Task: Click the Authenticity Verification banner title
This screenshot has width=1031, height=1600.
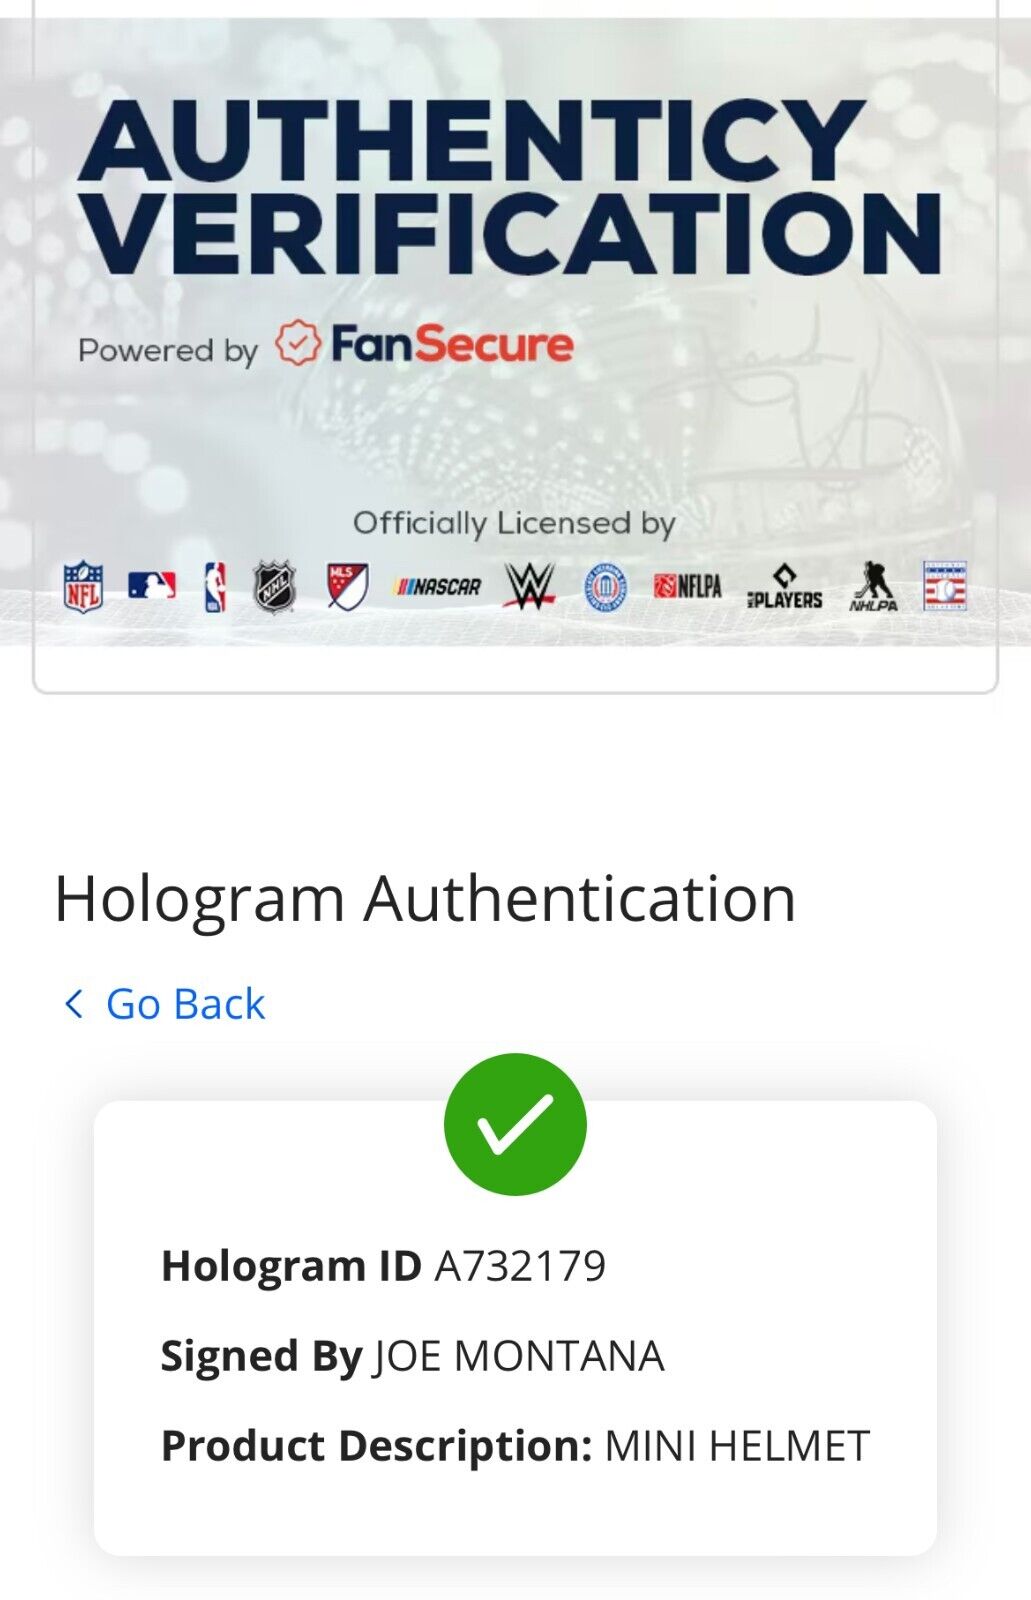Action: point(509,187)
